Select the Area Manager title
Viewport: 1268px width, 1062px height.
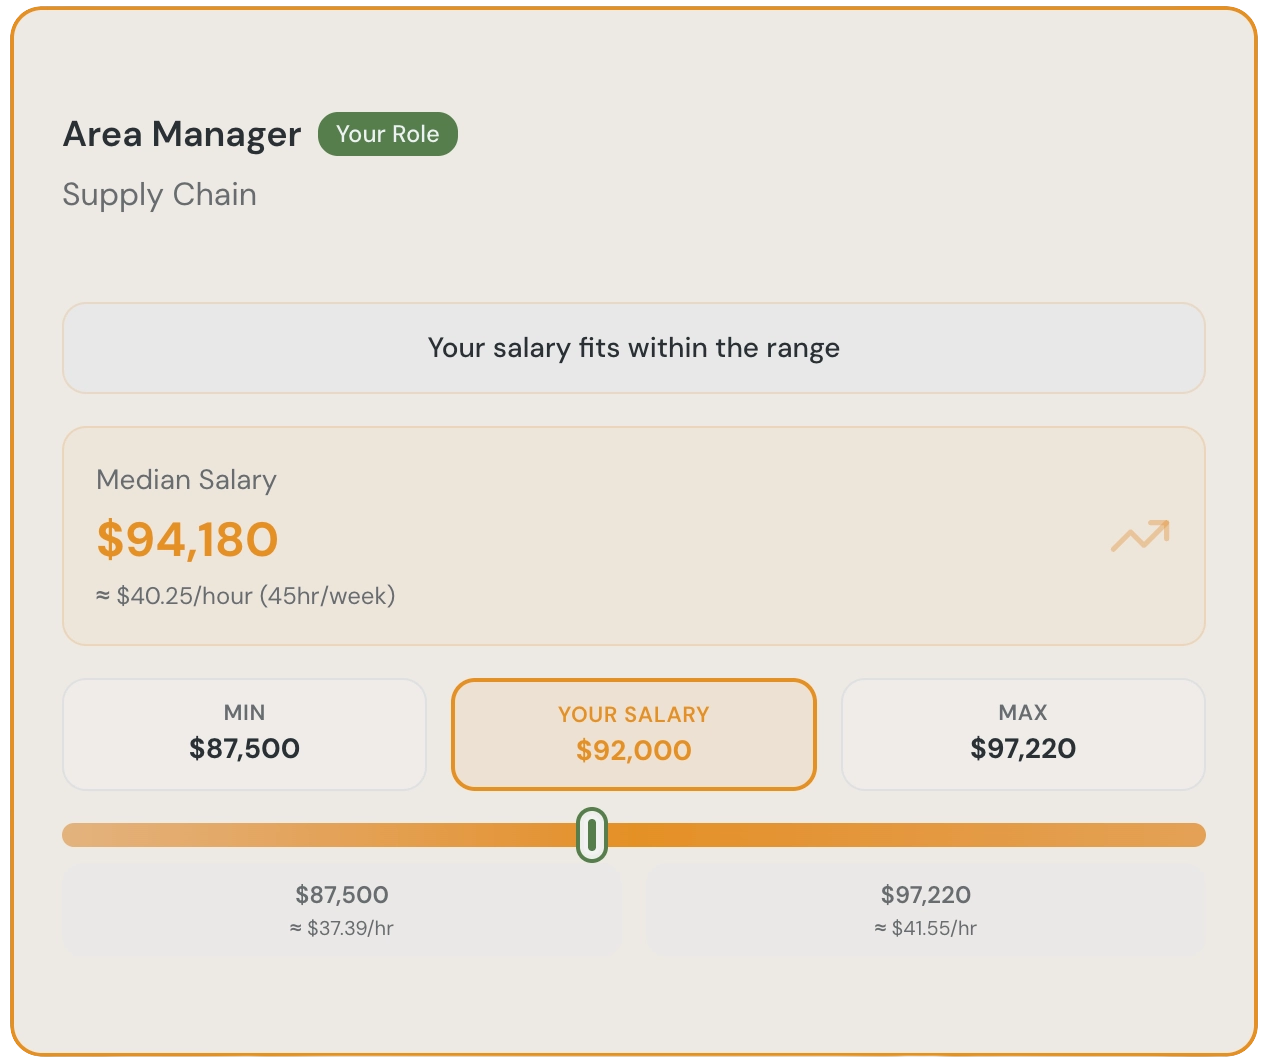pyautogui.click(x=182, y=134)
